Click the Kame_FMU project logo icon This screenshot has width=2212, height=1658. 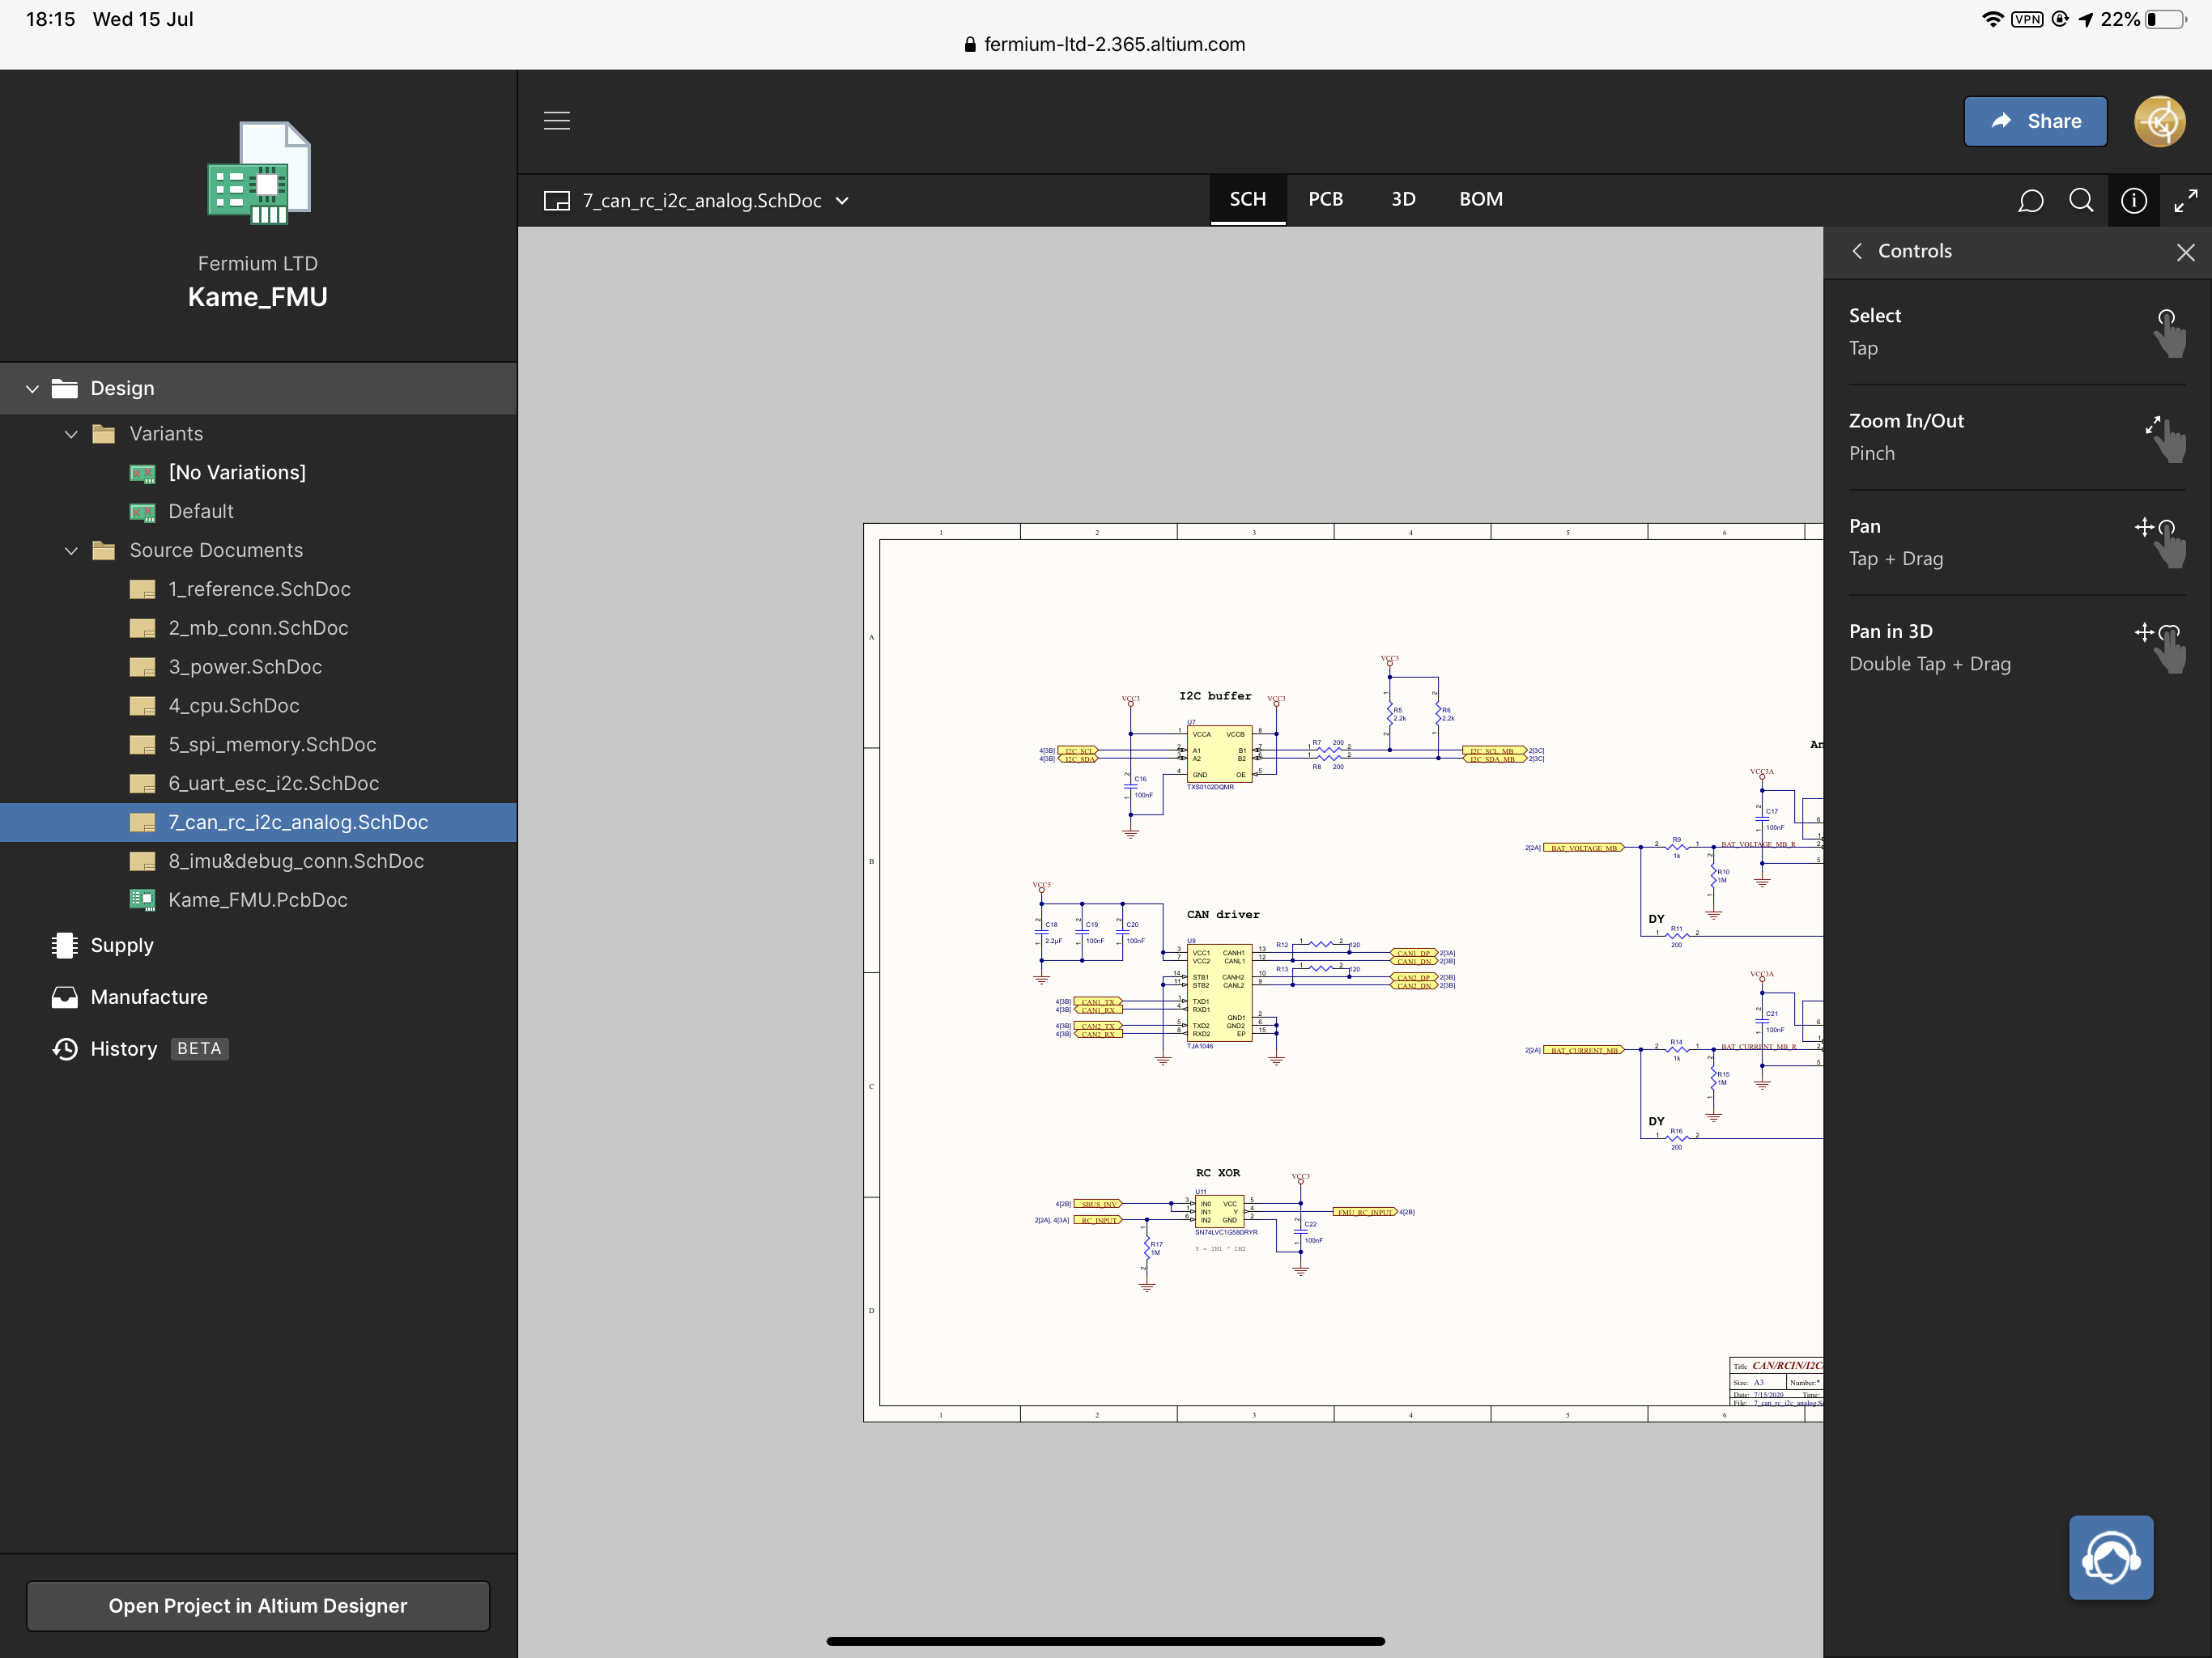(258, 173)
